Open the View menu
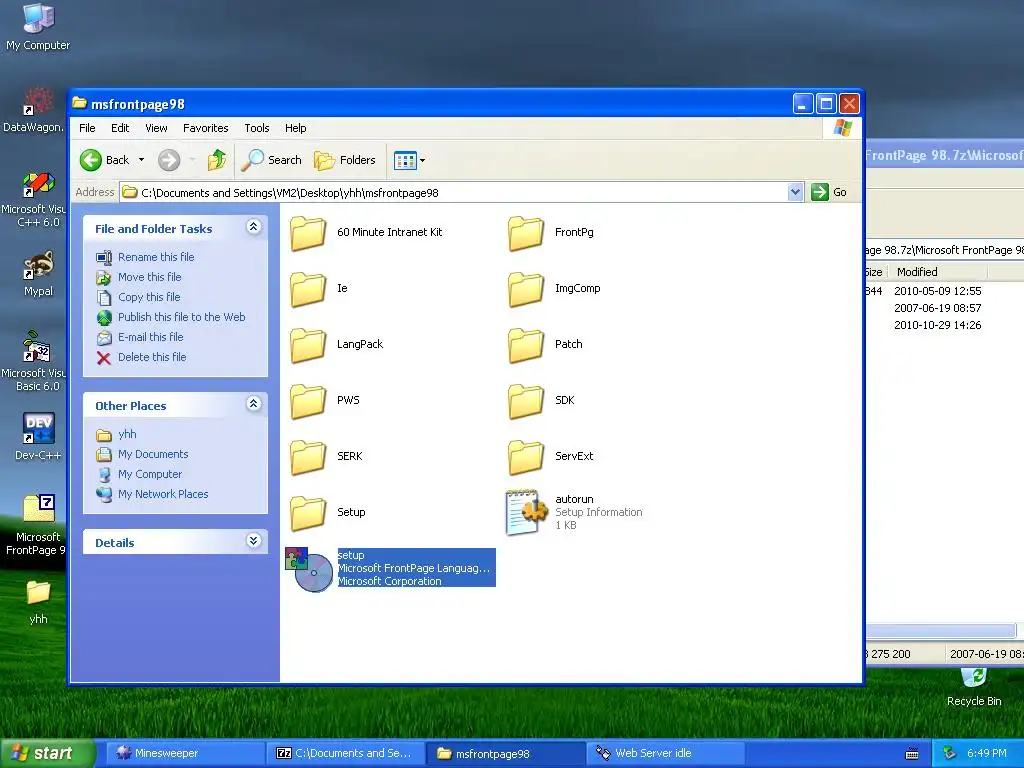 (x=156, y=128)
